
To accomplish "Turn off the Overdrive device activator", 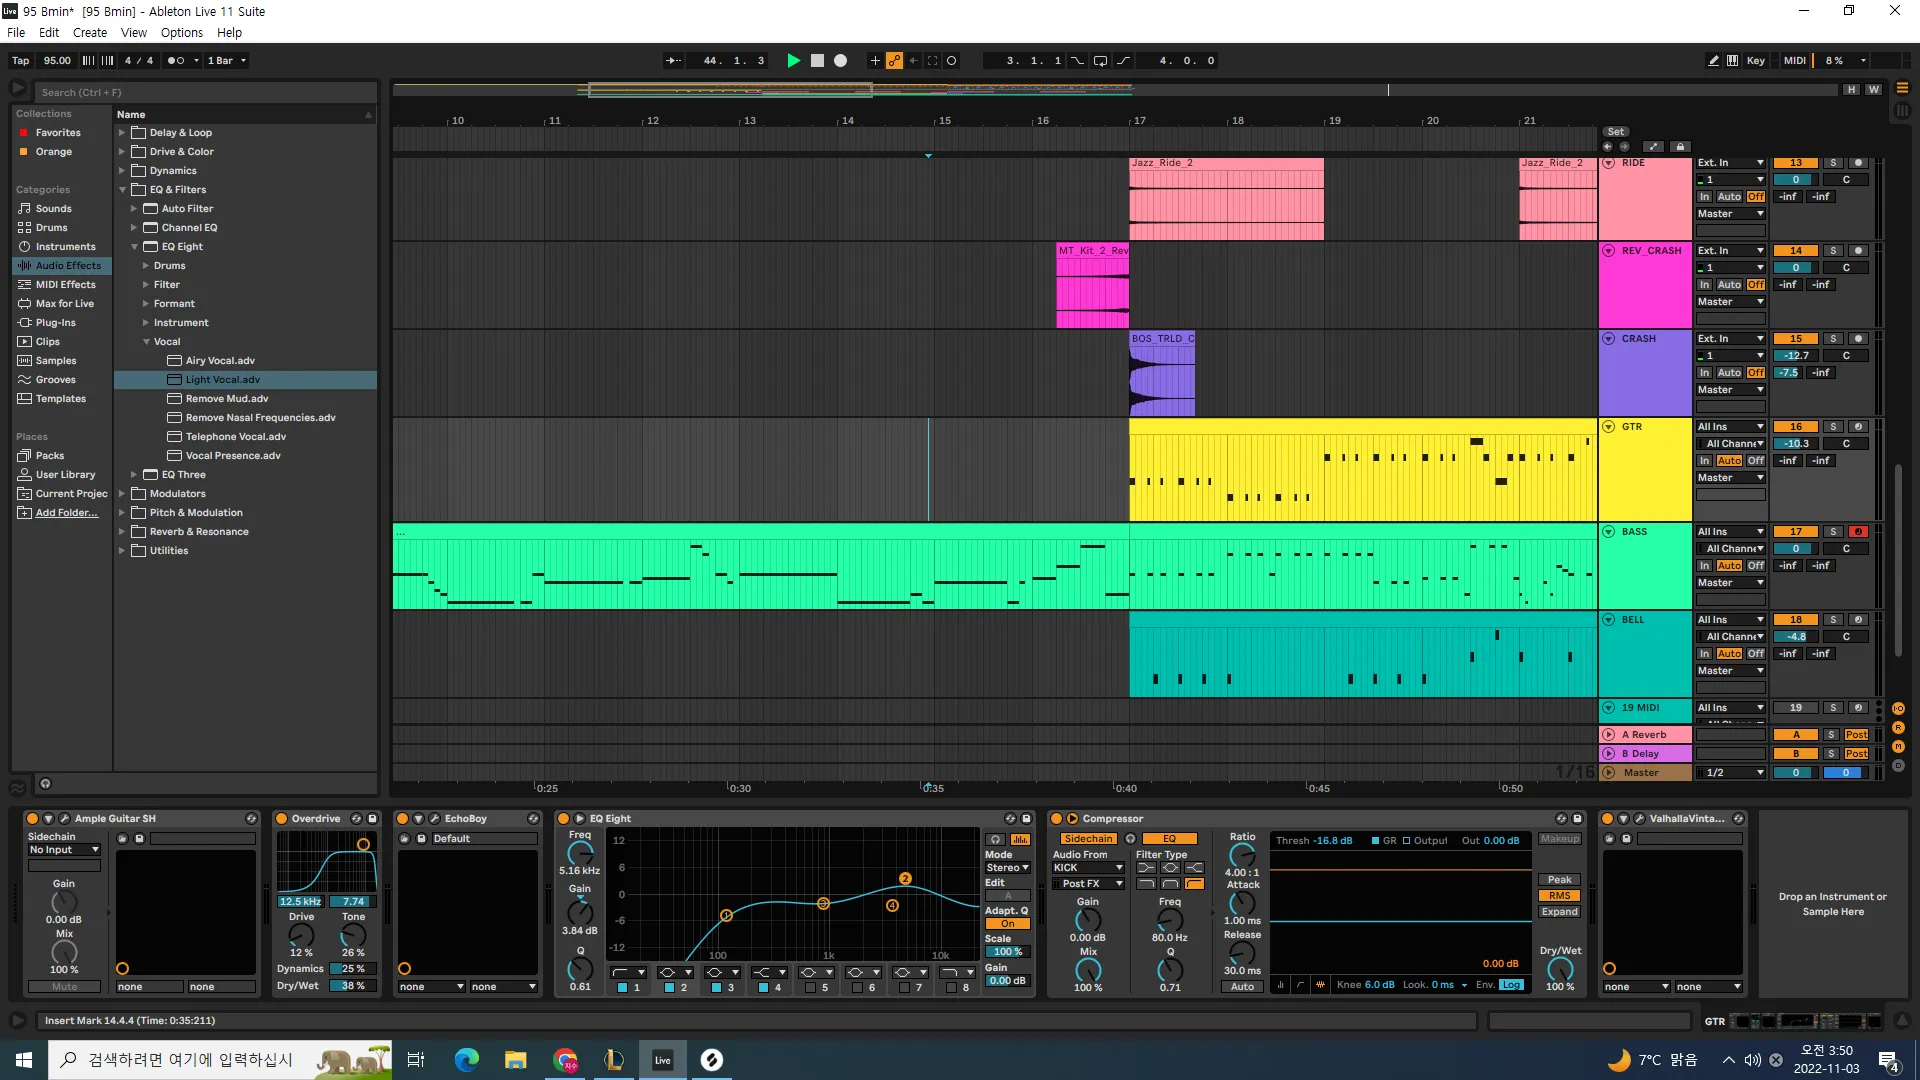I will (282, 819).
